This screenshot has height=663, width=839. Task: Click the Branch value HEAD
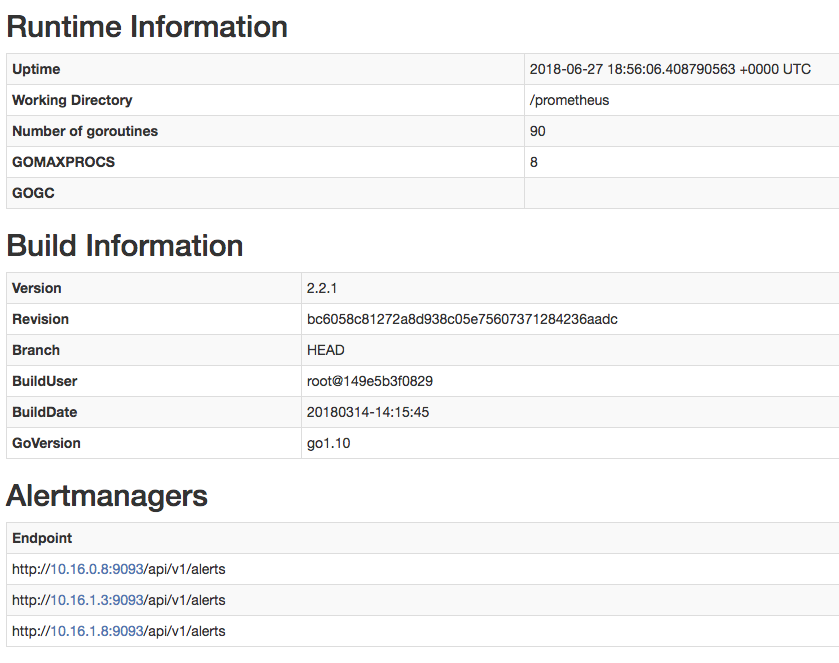point(325,350)
